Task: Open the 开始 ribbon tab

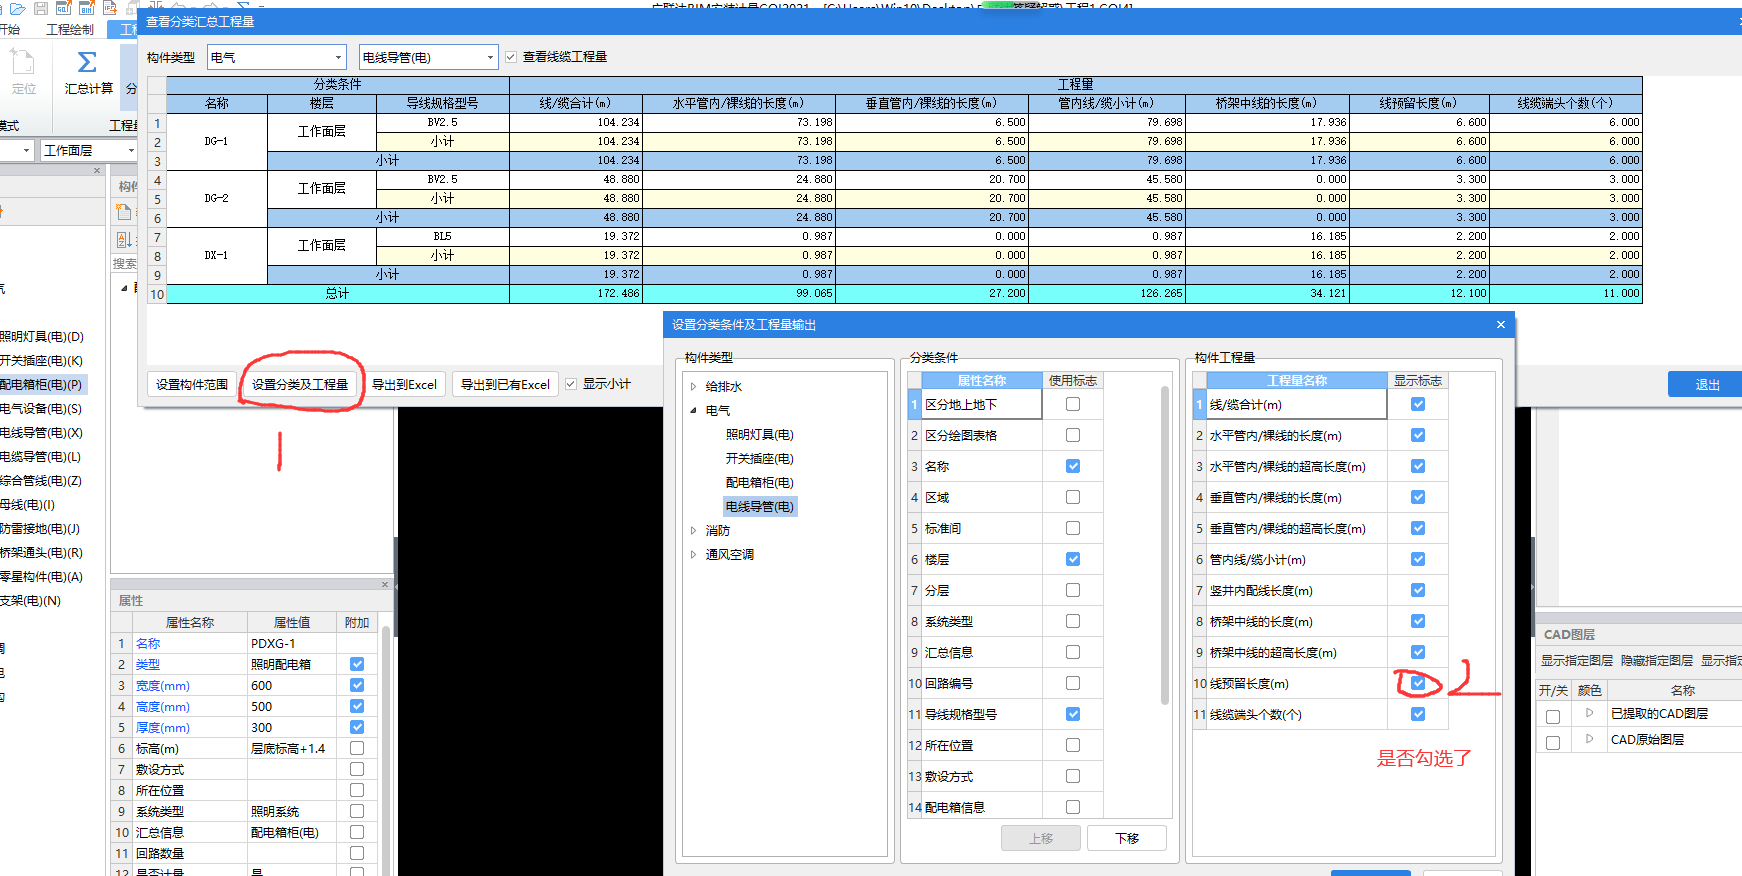Action: click(x=10, y=30)
